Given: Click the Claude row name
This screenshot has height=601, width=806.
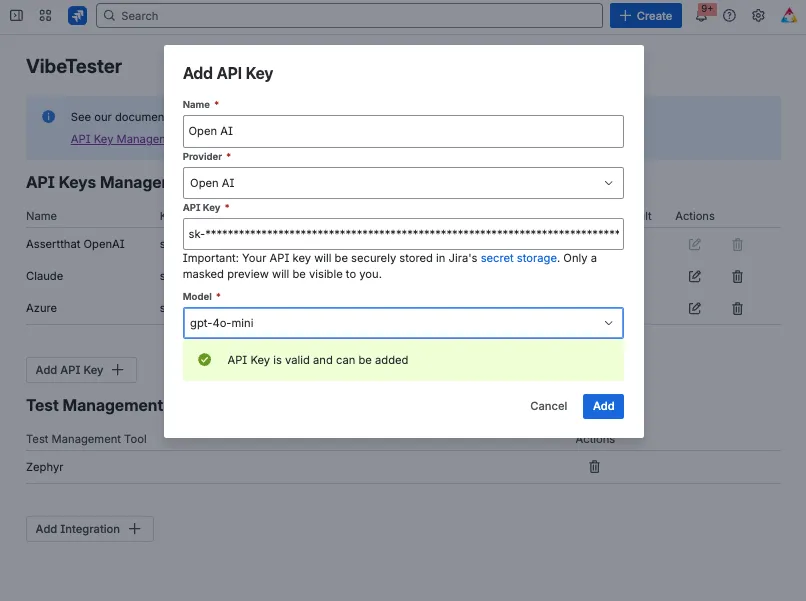Looking at the screenshot, I should (x=45, y=276).
